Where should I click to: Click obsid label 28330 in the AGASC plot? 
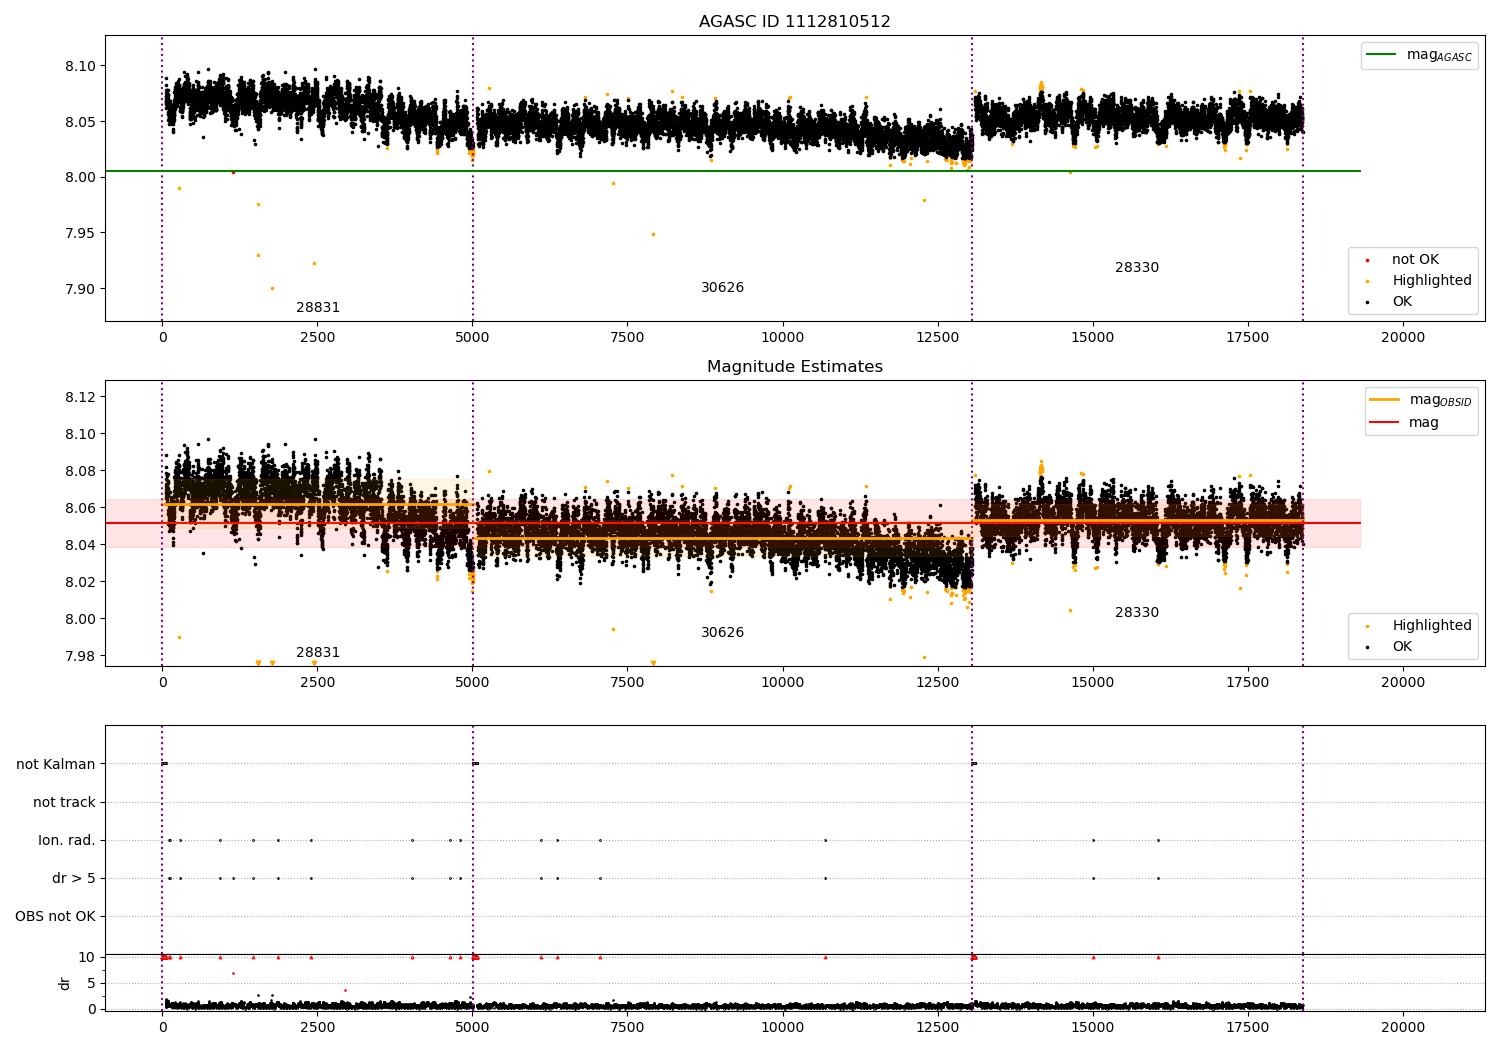click(1137, 268)
